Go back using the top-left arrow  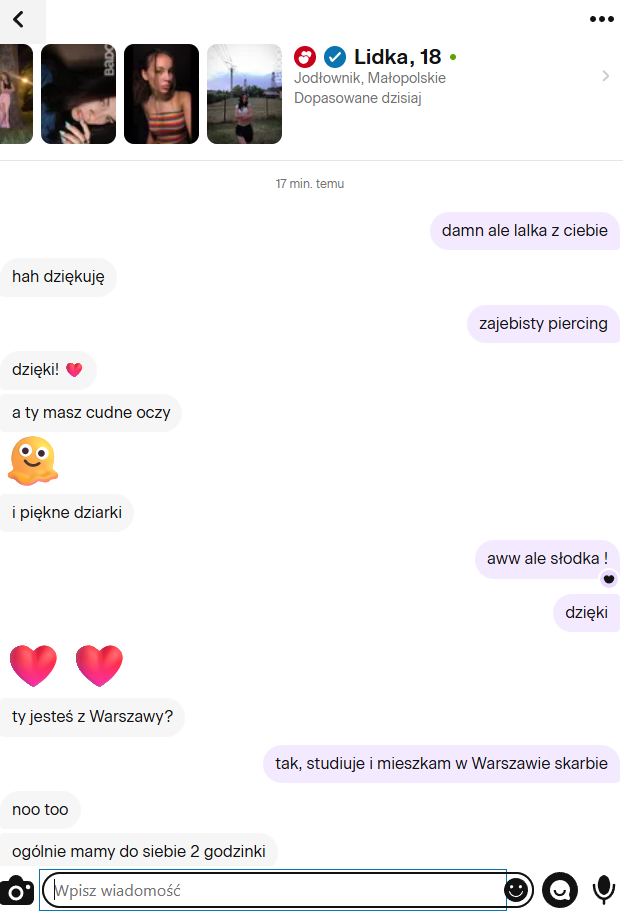coord(19,19)
